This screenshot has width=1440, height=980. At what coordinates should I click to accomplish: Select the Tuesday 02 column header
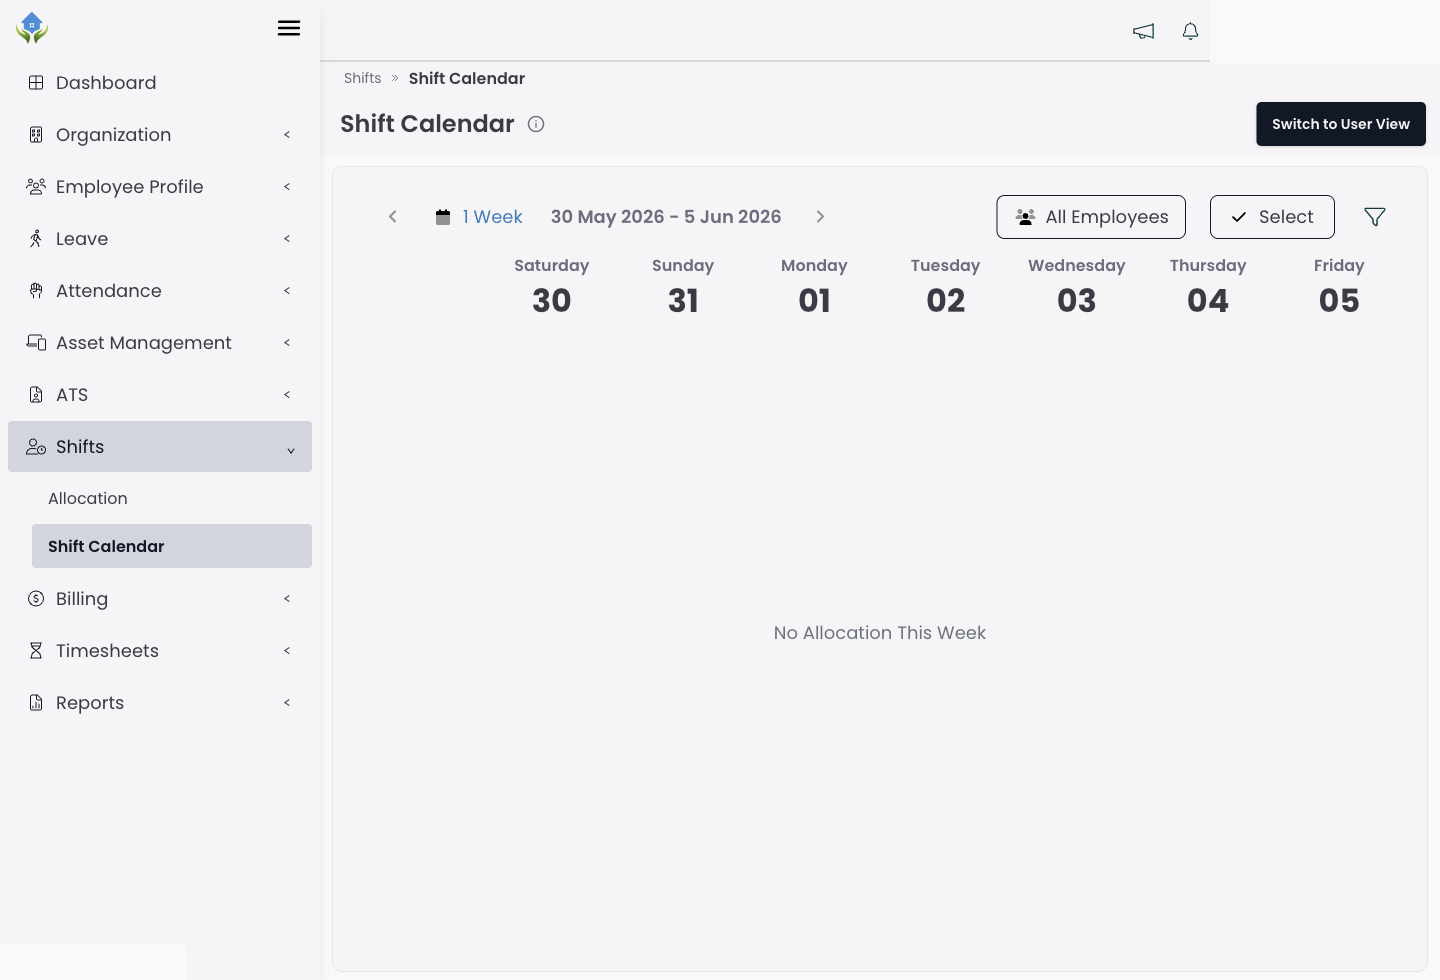click(945, 286)
